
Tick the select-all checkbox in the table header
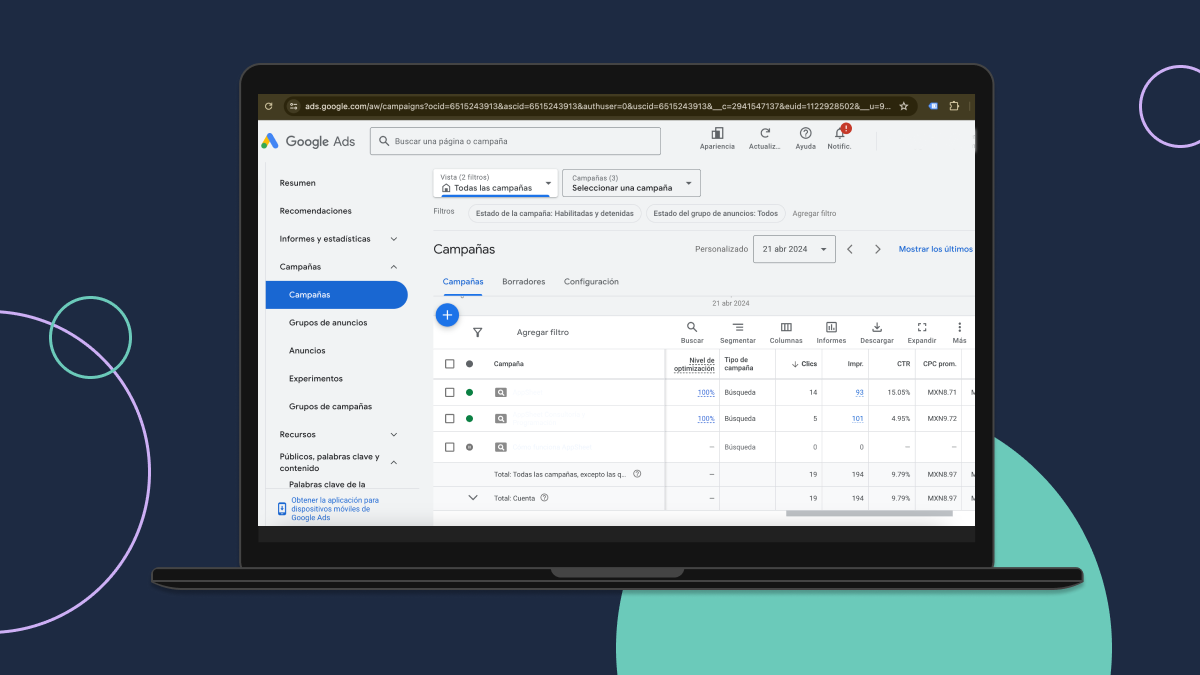pyautogui.click(x=450, y=364)
